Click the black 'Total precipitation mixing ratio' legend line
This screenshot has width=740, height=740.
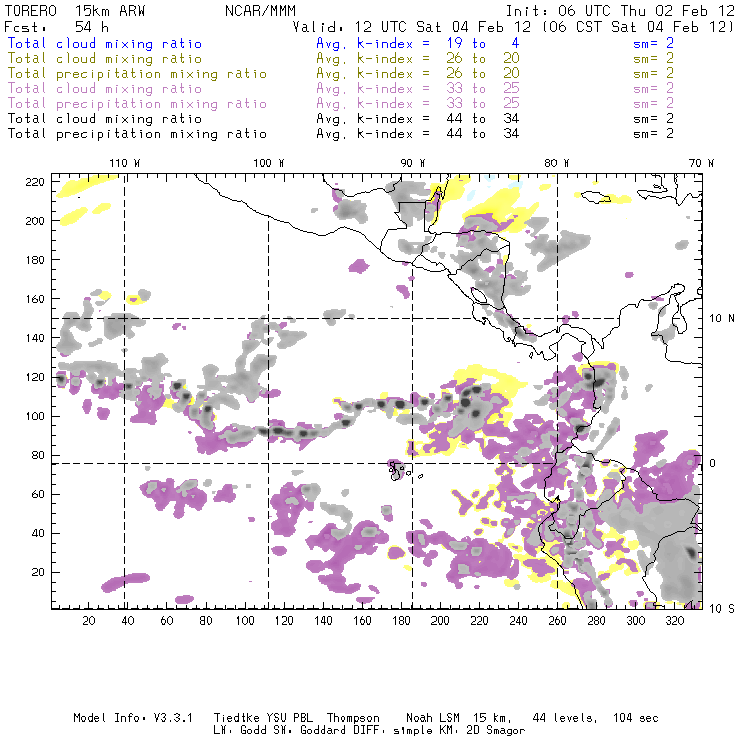tap(137, 135)
